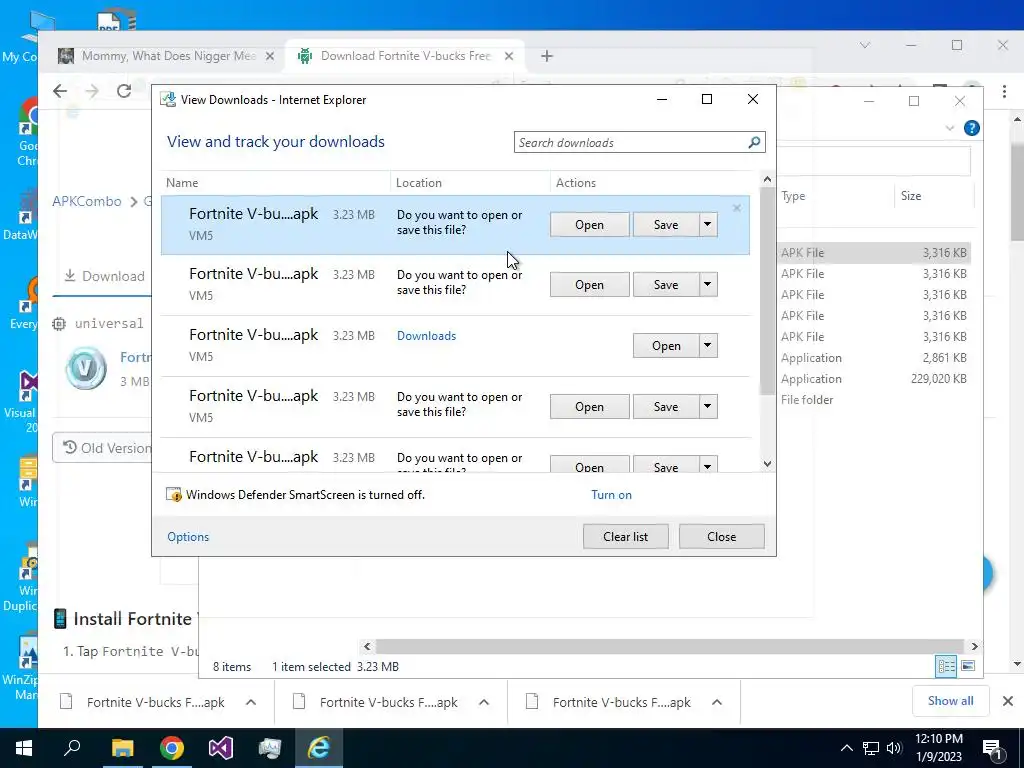The height and width of the screenshot is (768, 1024).
Task: Click Chrome's forward arrow
Action: [92, 91]
